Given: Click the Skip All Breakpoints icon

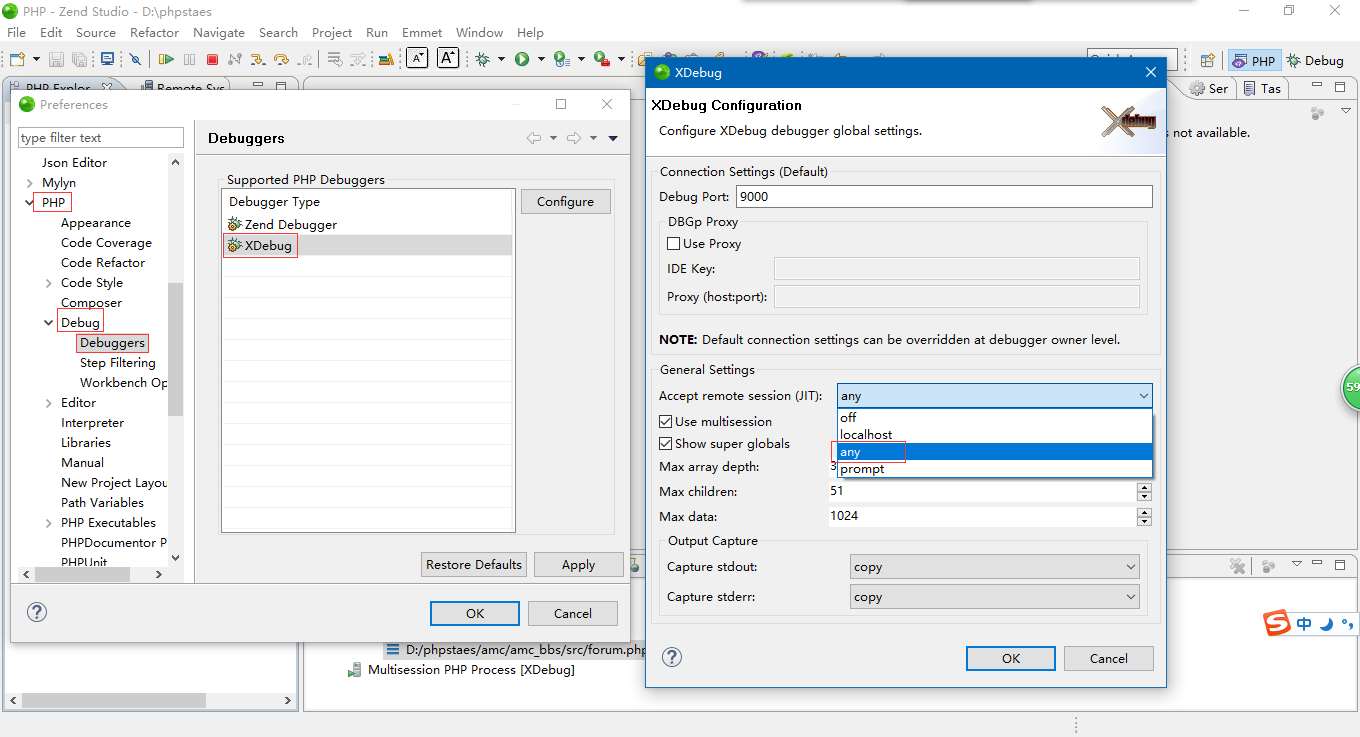Looking at the screenshot, I should [135, 59].
